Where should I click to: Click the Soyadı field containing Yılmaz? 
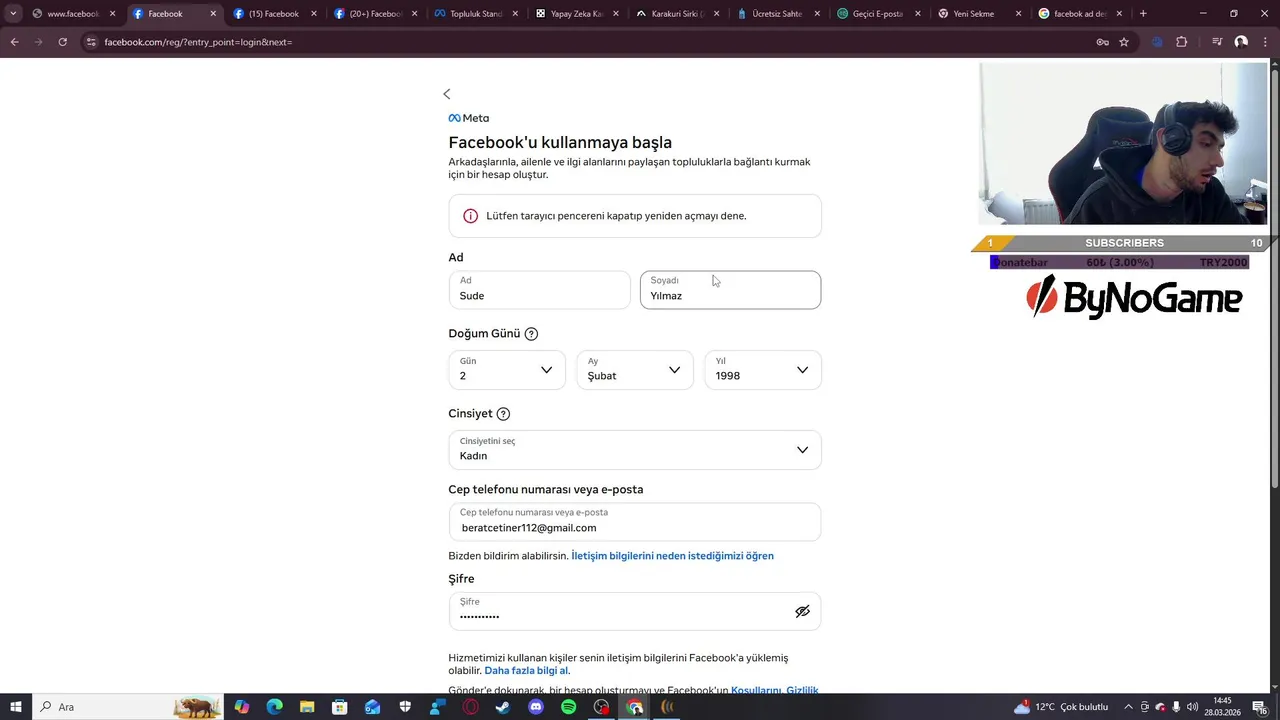[x=730, y=290]
